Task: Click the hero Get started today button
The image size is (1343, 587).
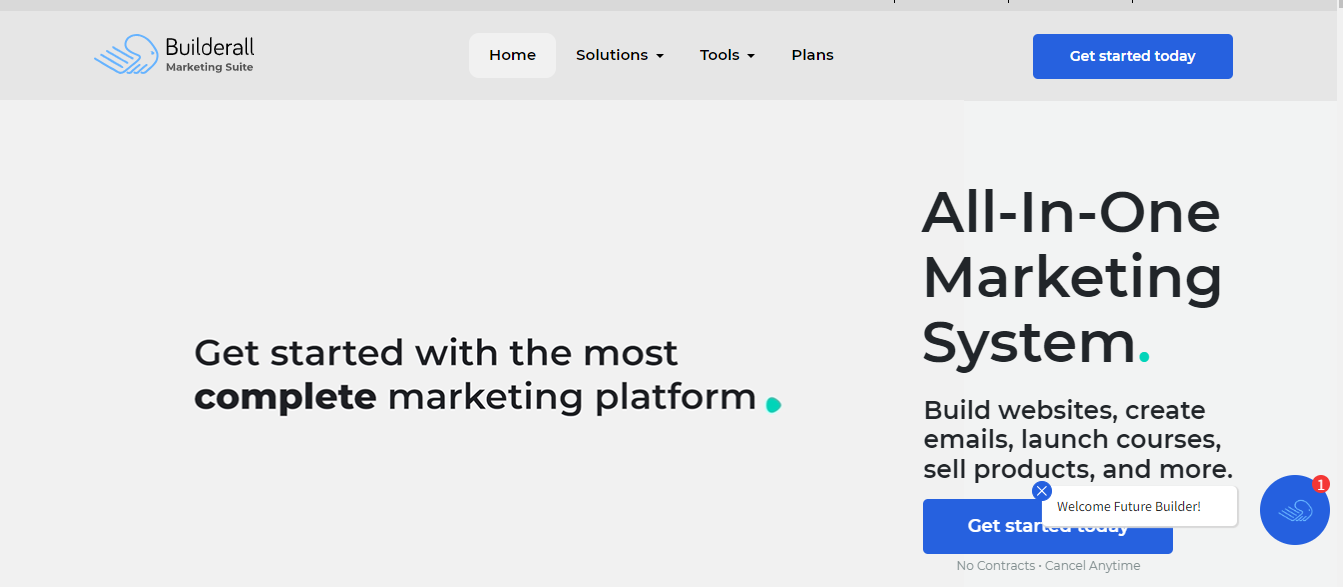Action: pyautogui.click(x=980, y=526)
